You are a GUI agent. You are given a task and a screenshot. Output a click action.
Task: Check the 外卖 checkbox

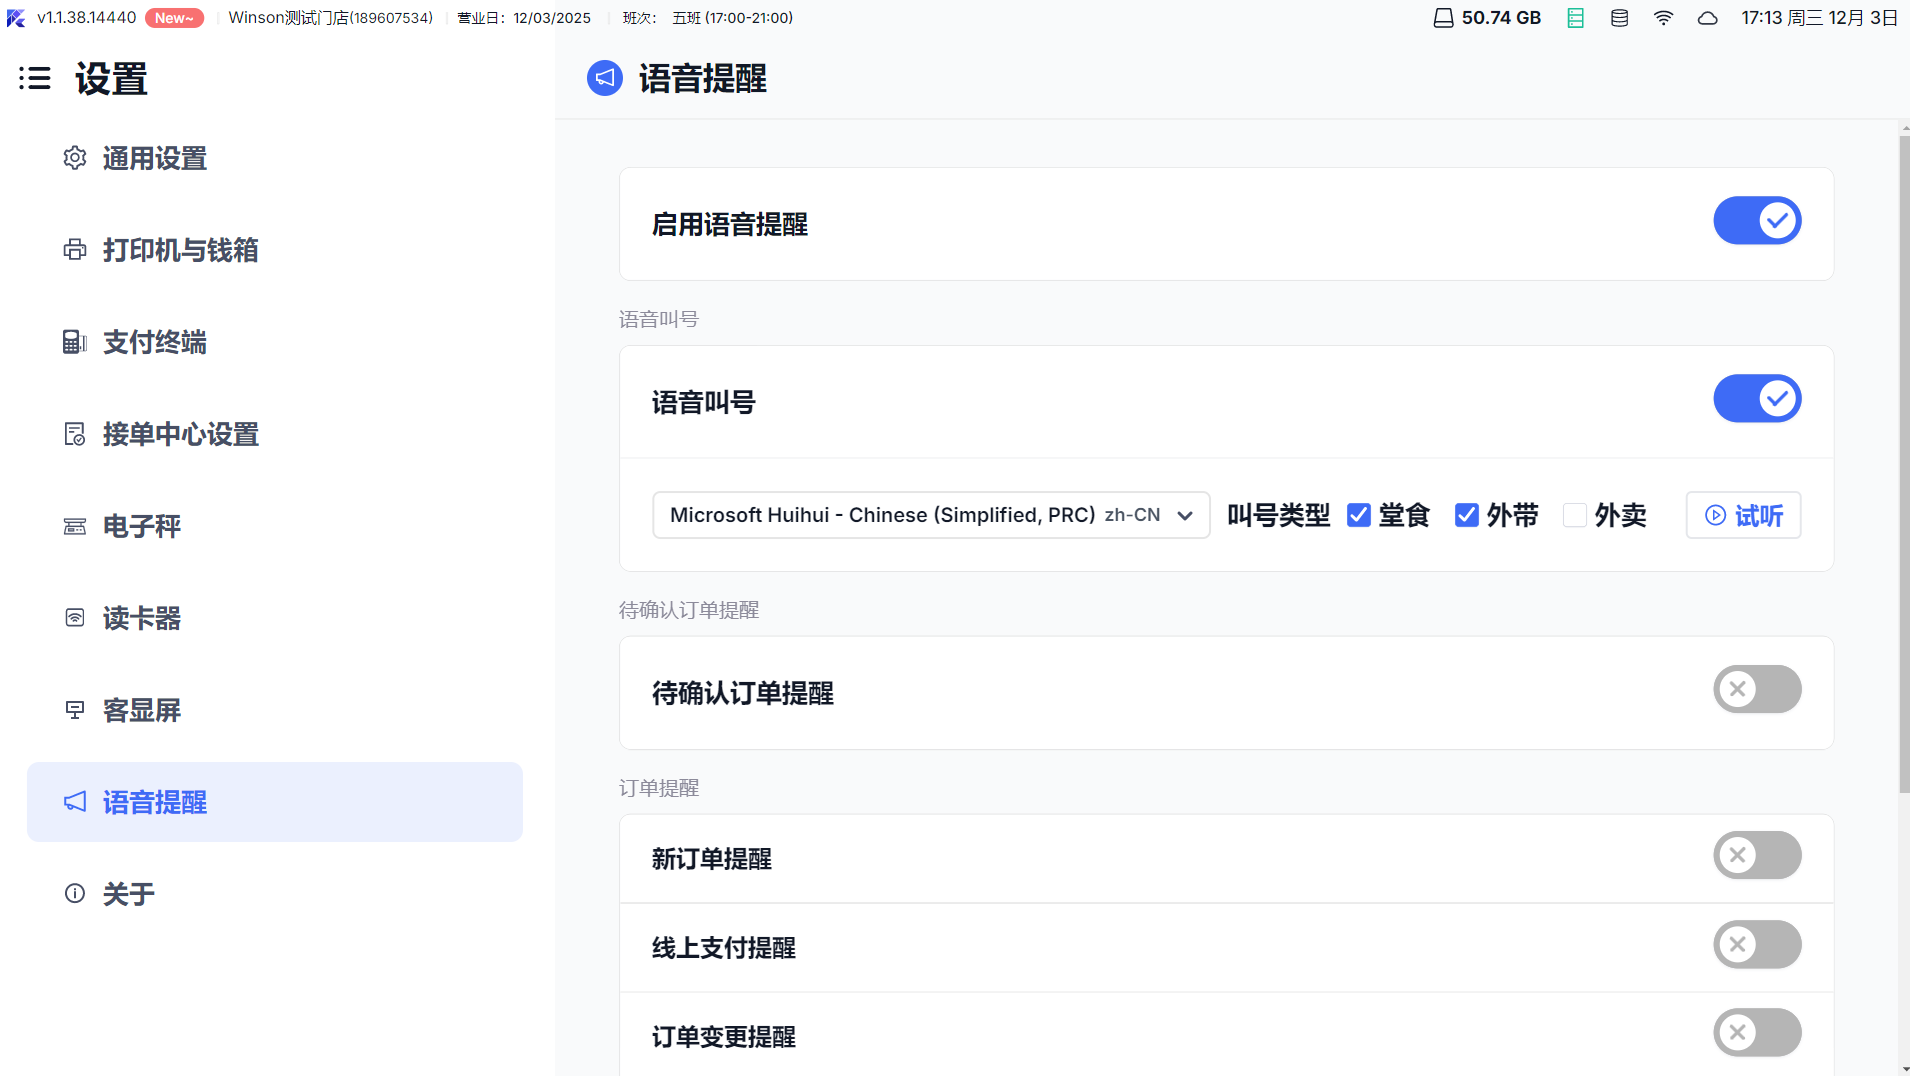1574,515
